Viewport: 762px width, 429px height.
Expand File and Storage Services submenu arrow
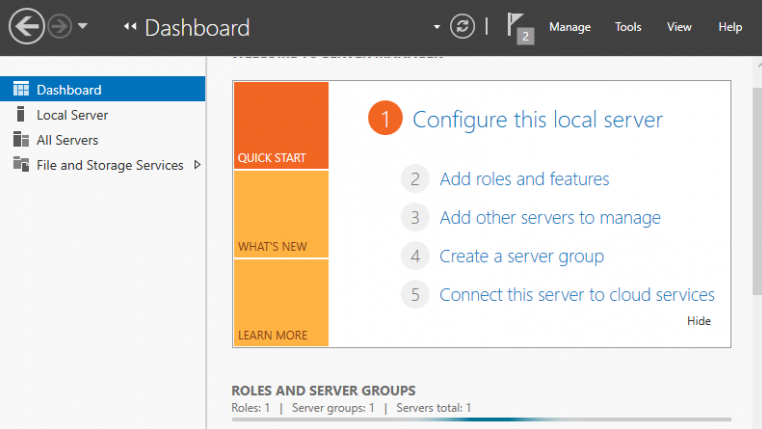pyautogui.click(x=197, y=165)
